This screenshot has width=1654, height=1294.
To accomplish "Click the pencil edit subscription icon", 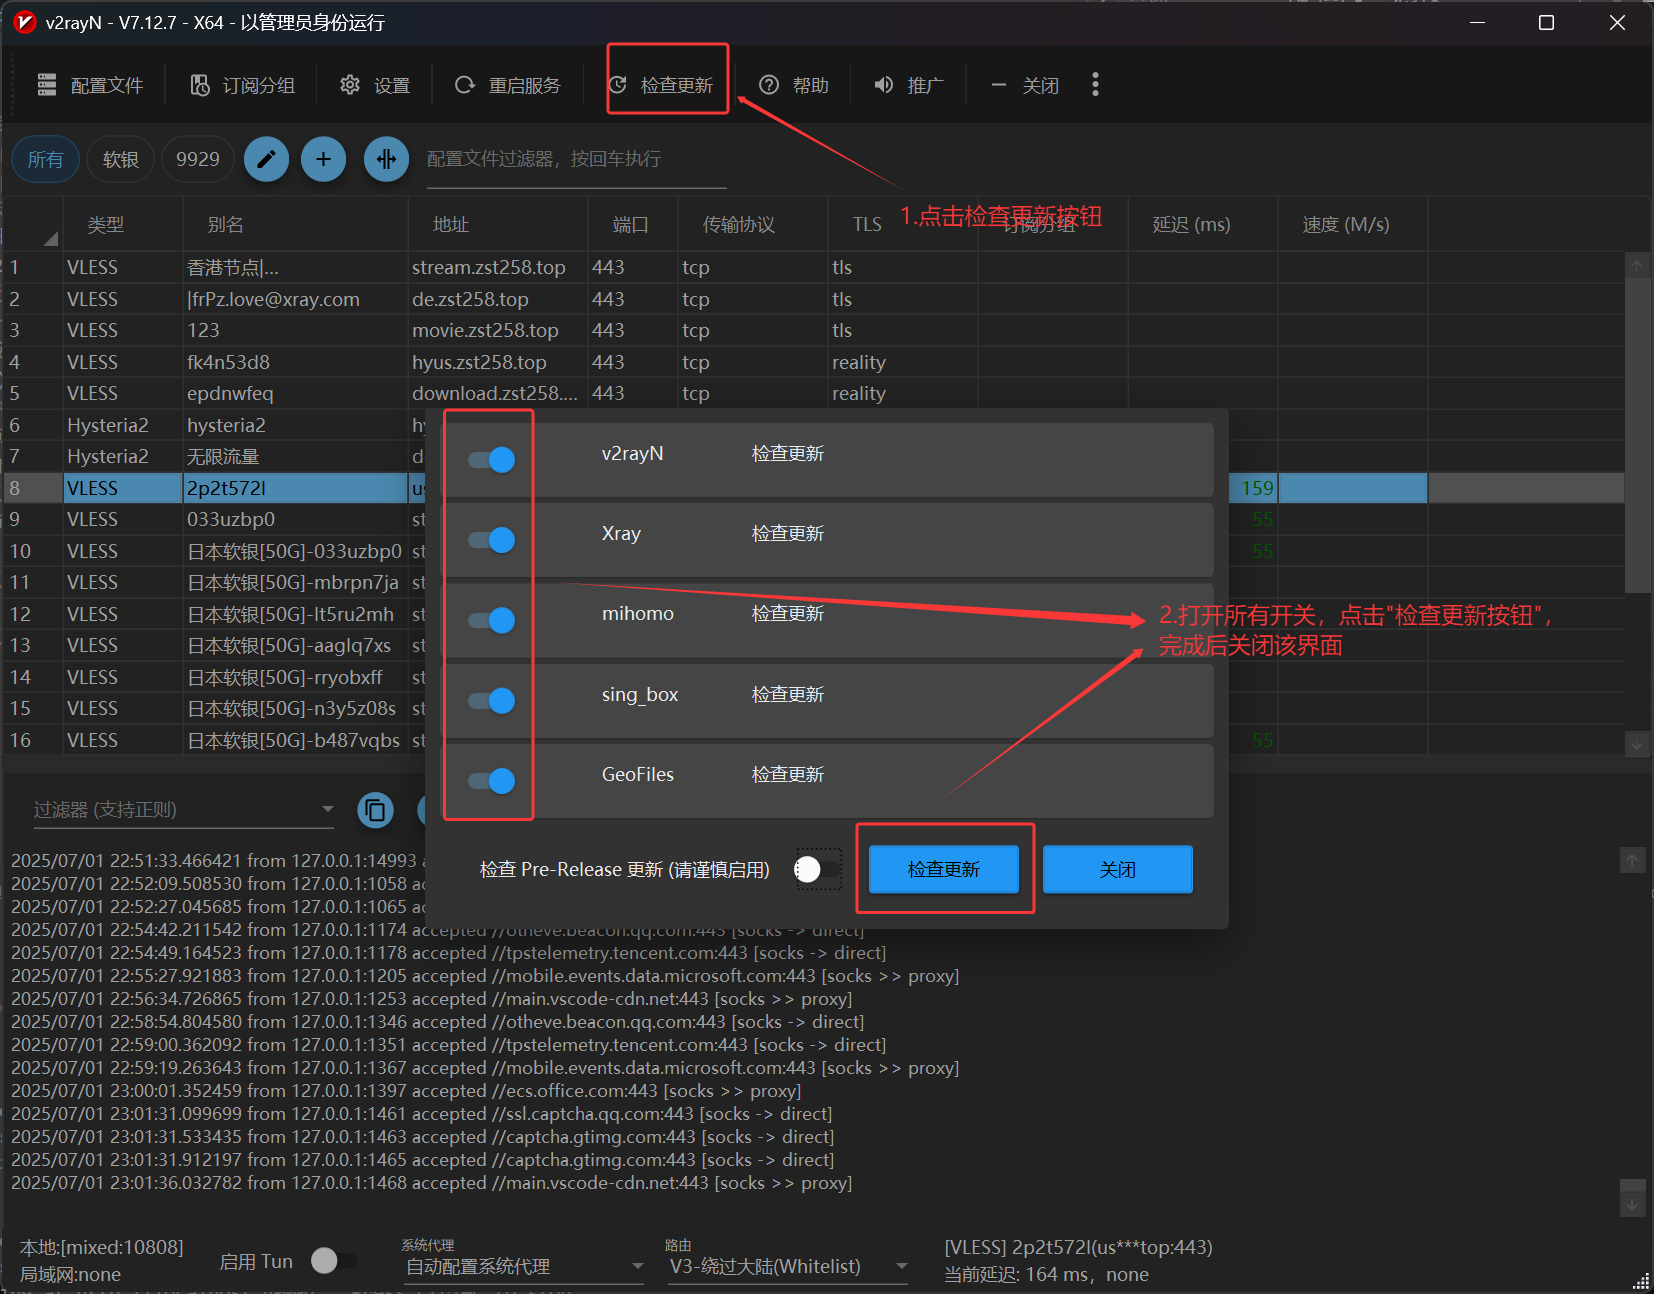I will [267, 159].
